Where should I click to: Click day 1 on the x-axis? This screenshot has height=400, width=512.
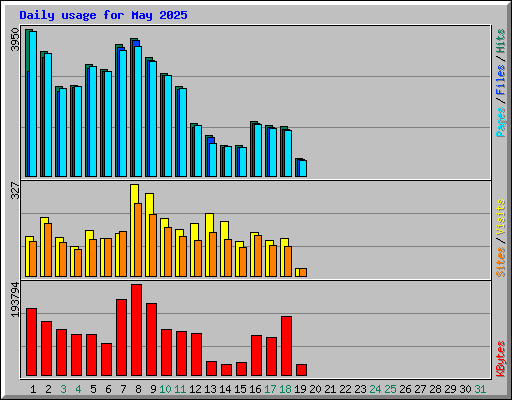(33, 389)
